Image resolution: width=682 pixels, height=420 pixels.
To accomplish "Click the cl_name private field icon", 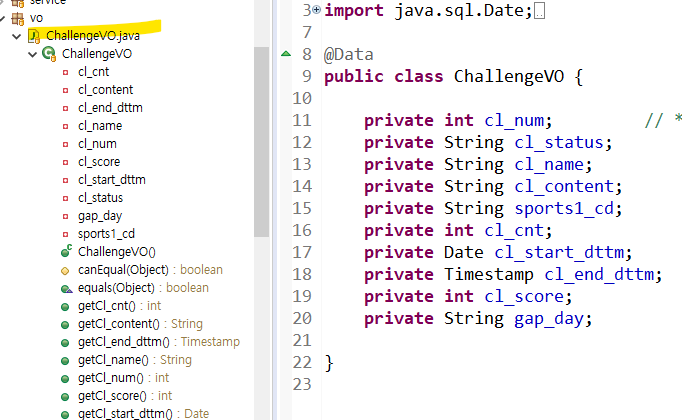I will [x=65, y=127].
